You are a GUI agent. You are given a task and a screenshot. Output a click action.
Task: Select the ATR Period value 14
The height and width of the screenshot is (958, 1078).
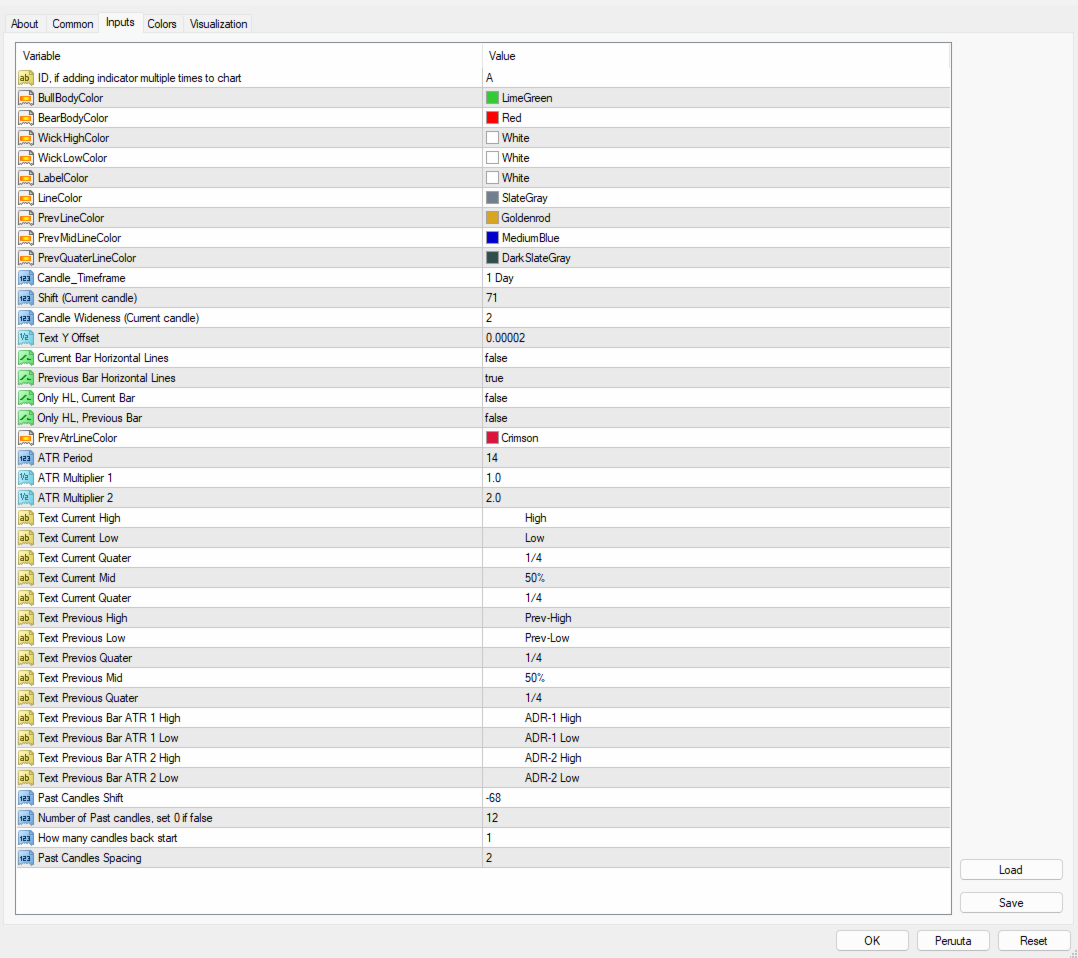[716, 457]
